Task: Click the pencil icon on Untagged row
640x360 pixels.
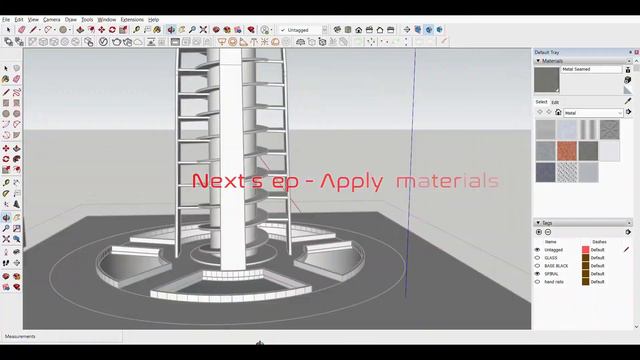Action: (626, 249)
